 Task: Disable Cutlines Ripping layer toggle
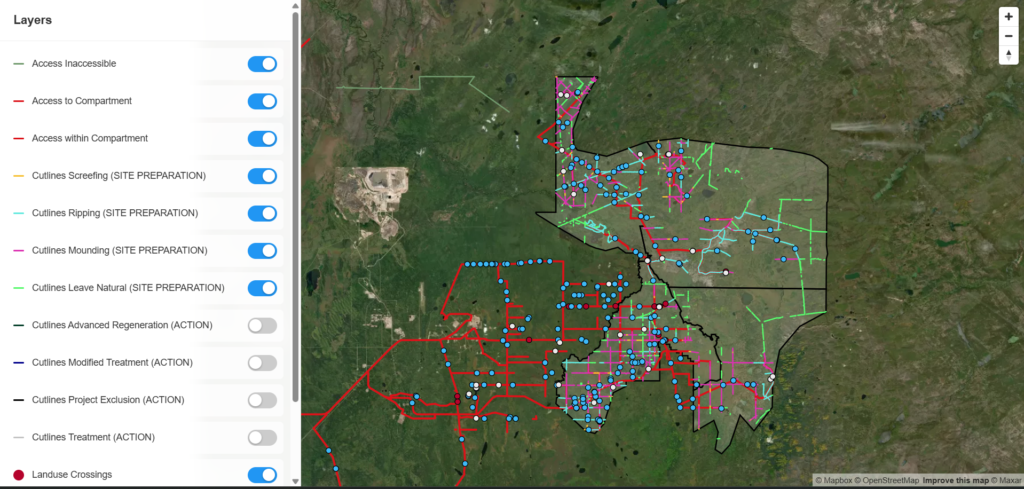click(262, 213)
